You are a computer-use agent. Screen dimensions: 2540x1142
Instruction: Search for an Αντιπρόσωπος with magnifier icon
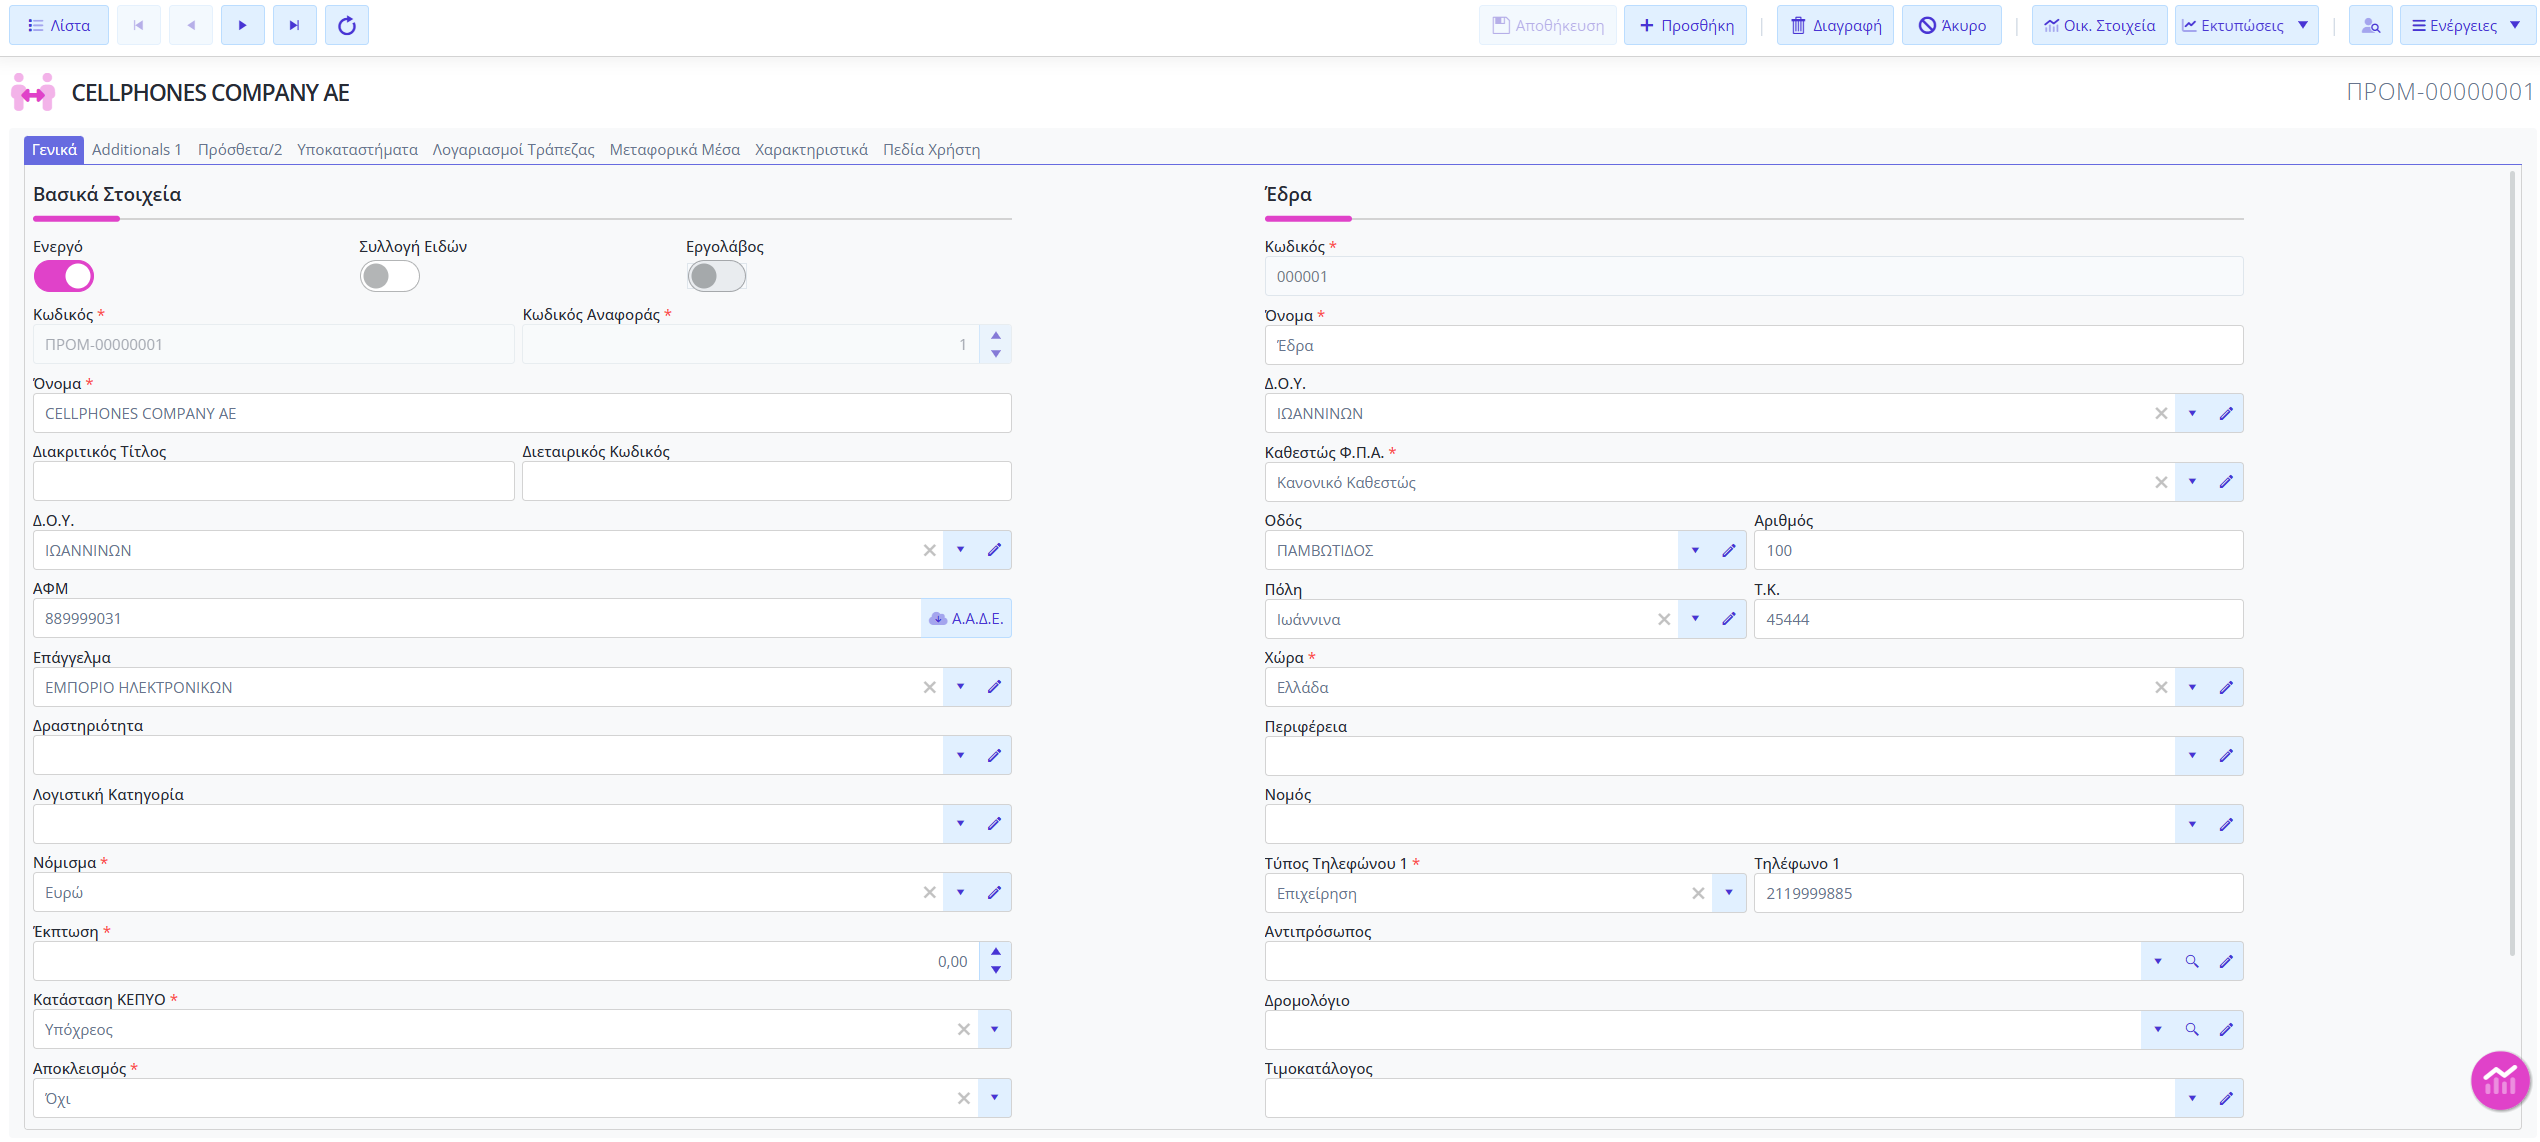coord(2192,961)
